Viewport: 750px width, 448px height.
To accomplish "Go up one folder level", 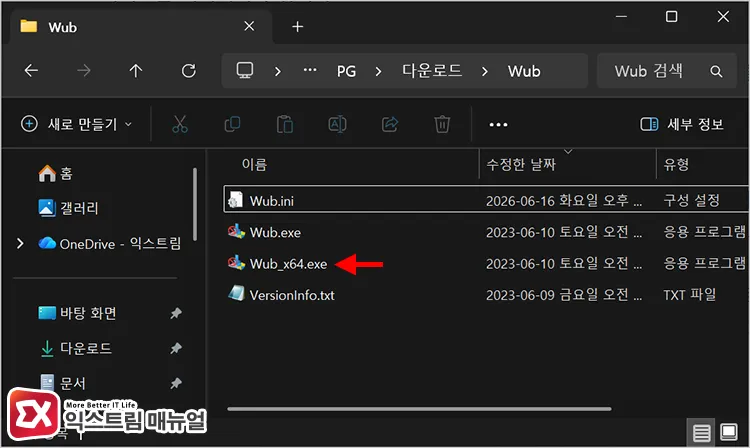I will click(136, 71).
